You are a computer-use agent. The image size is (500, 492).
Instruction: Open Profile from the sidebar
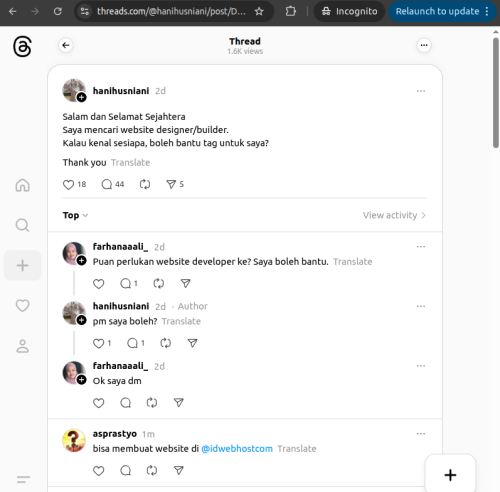[23, 346]
